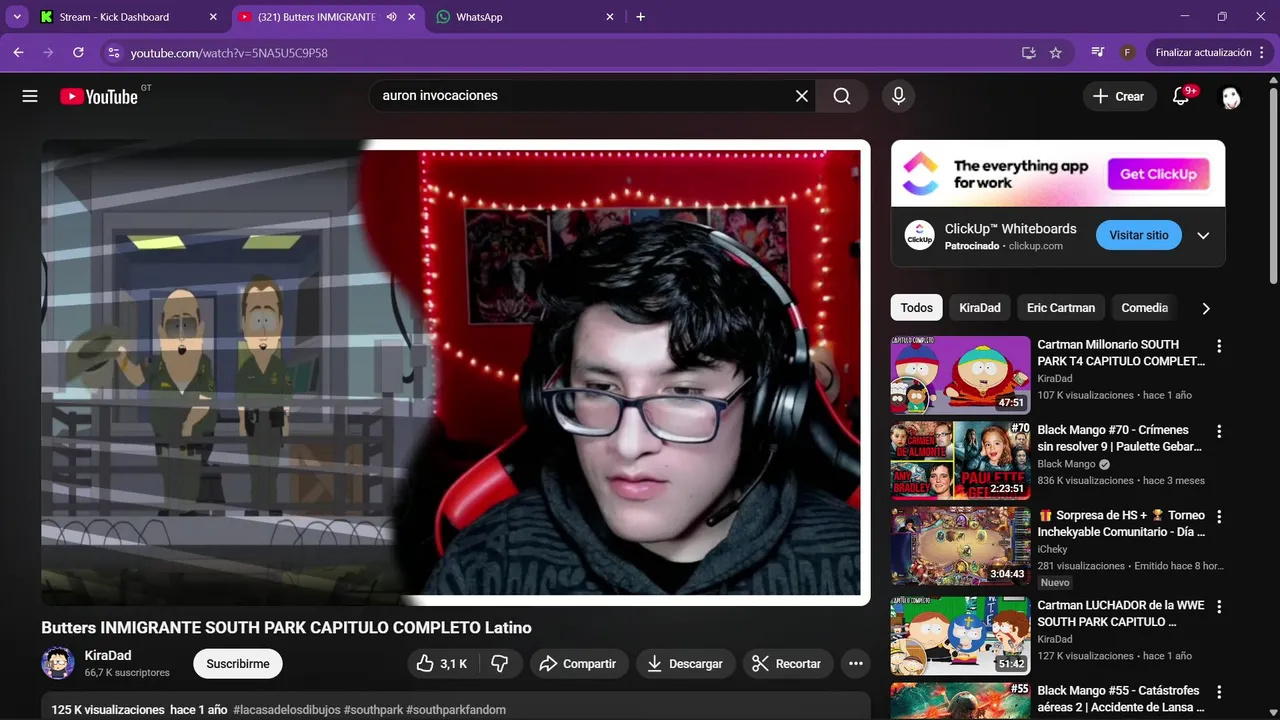Open media controls in Chrome toolbar
The image size is (1280, 720).
(1098, 52)
